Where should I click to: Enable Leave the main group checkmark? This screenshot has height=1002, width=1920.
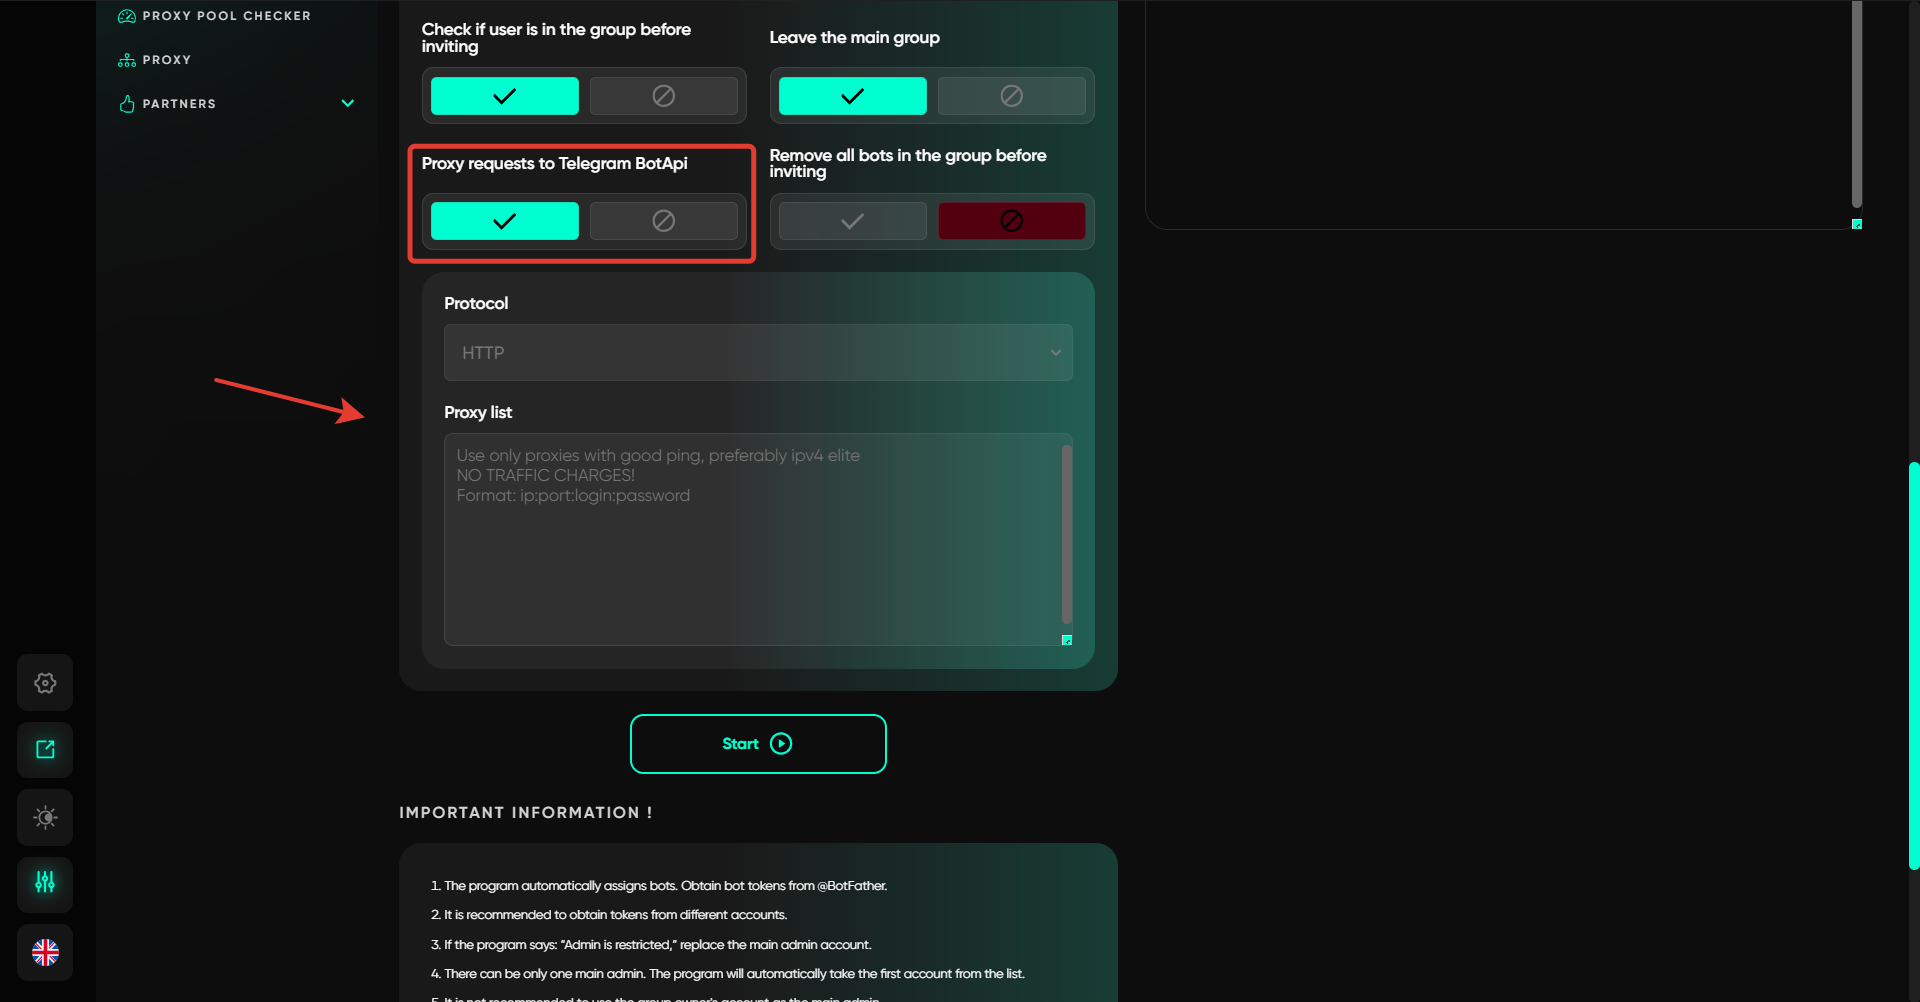(x=852, y=96)
